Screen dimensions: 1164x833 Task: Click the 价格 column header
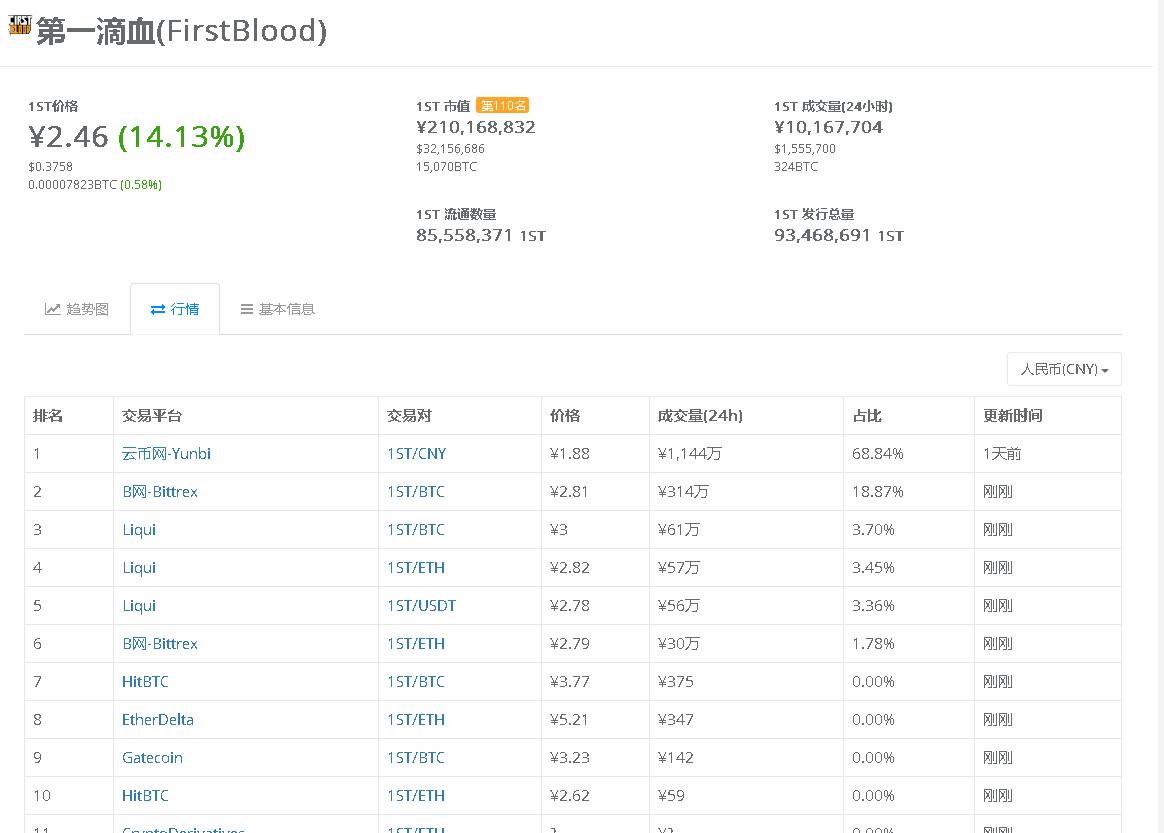coord(565,415)
